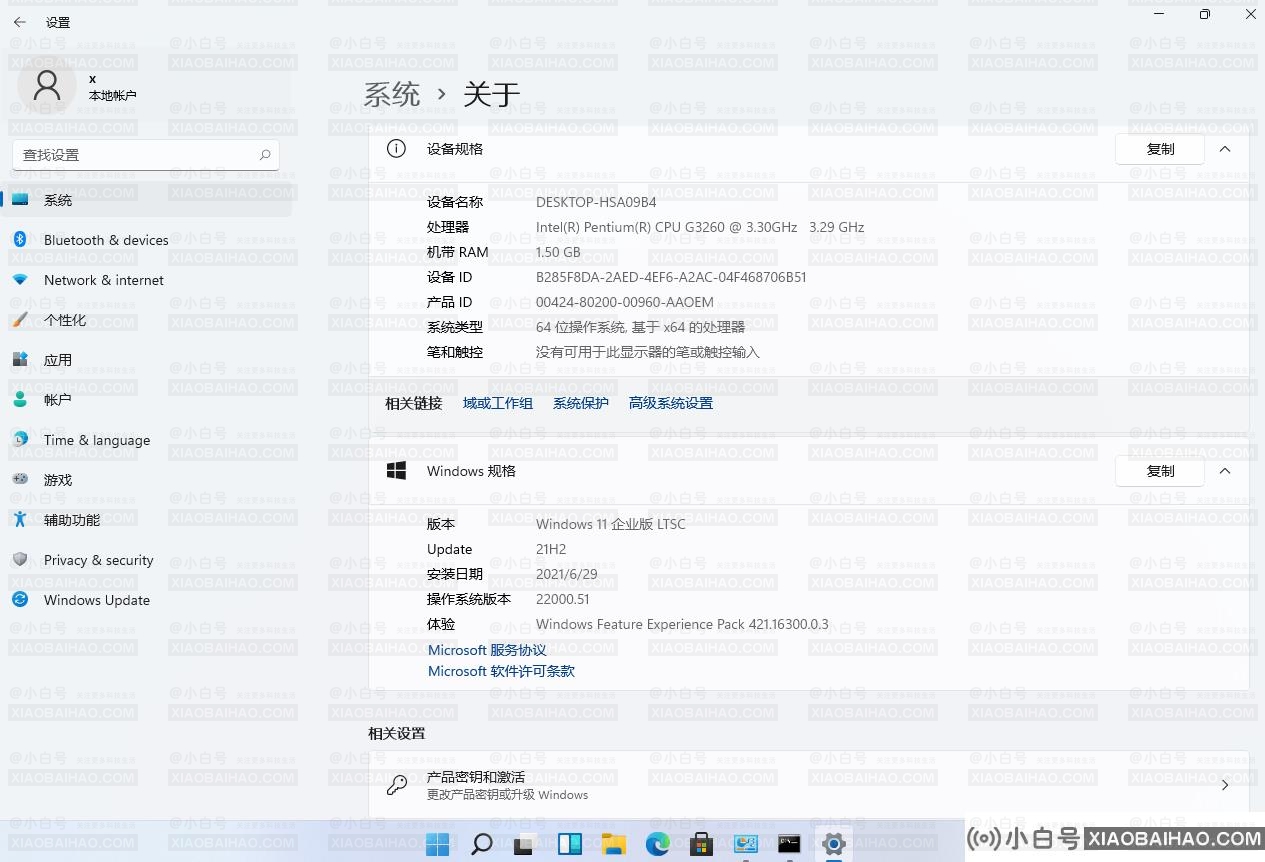Open 帐户 settings category
This screenshot has height=862, width=1265.
pos(148,400)
